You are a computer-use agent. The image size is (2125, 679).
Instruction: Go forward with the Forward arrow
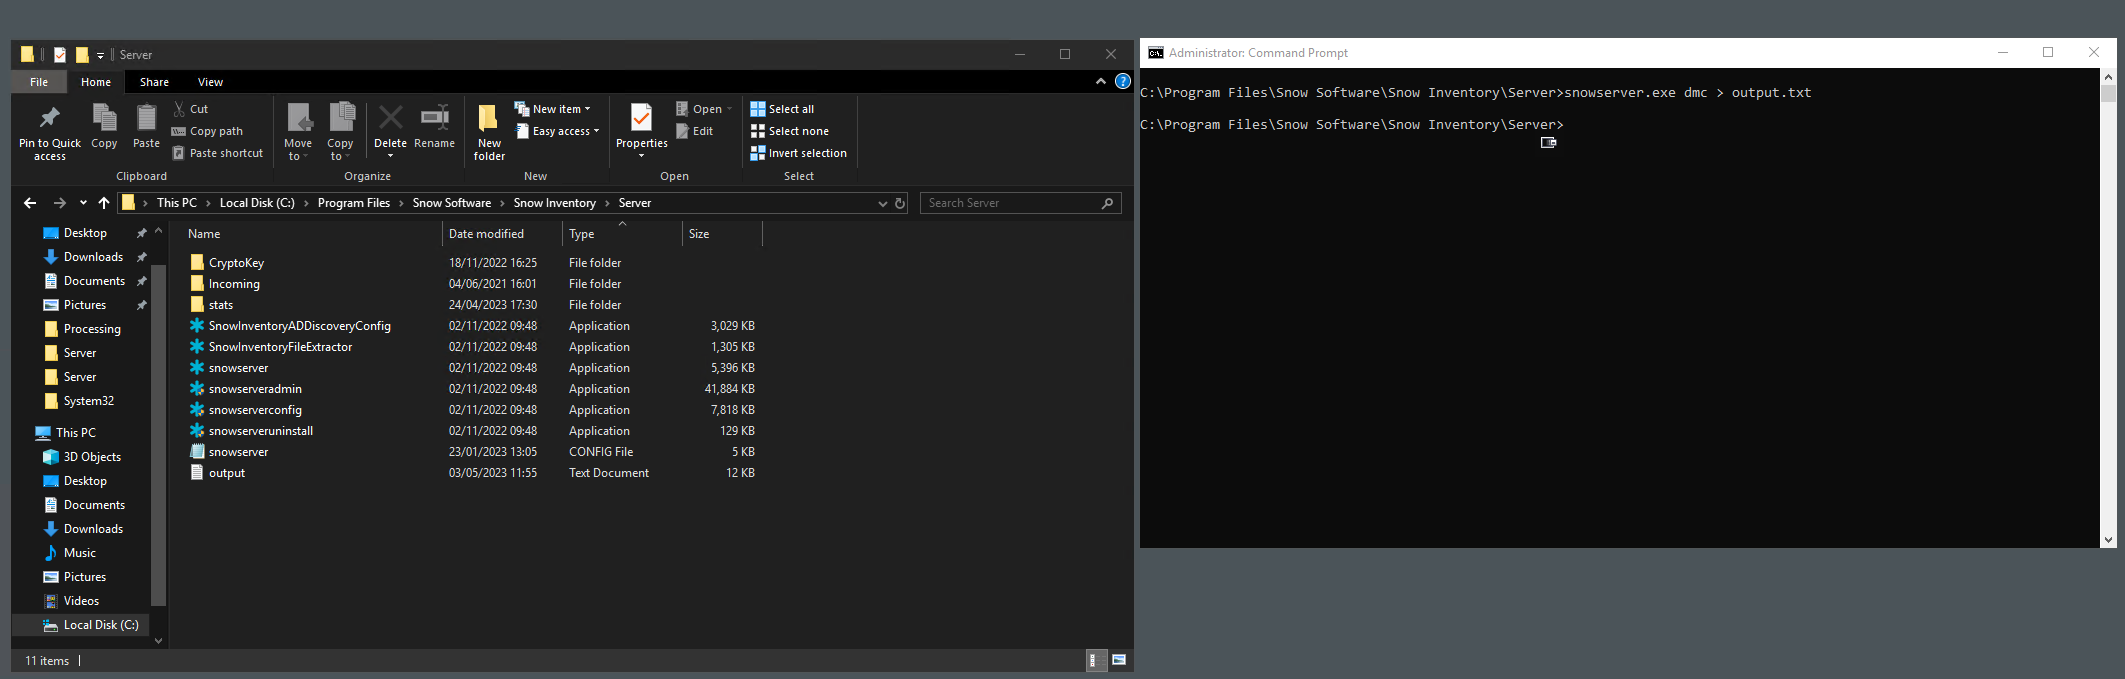click(59, 203)
